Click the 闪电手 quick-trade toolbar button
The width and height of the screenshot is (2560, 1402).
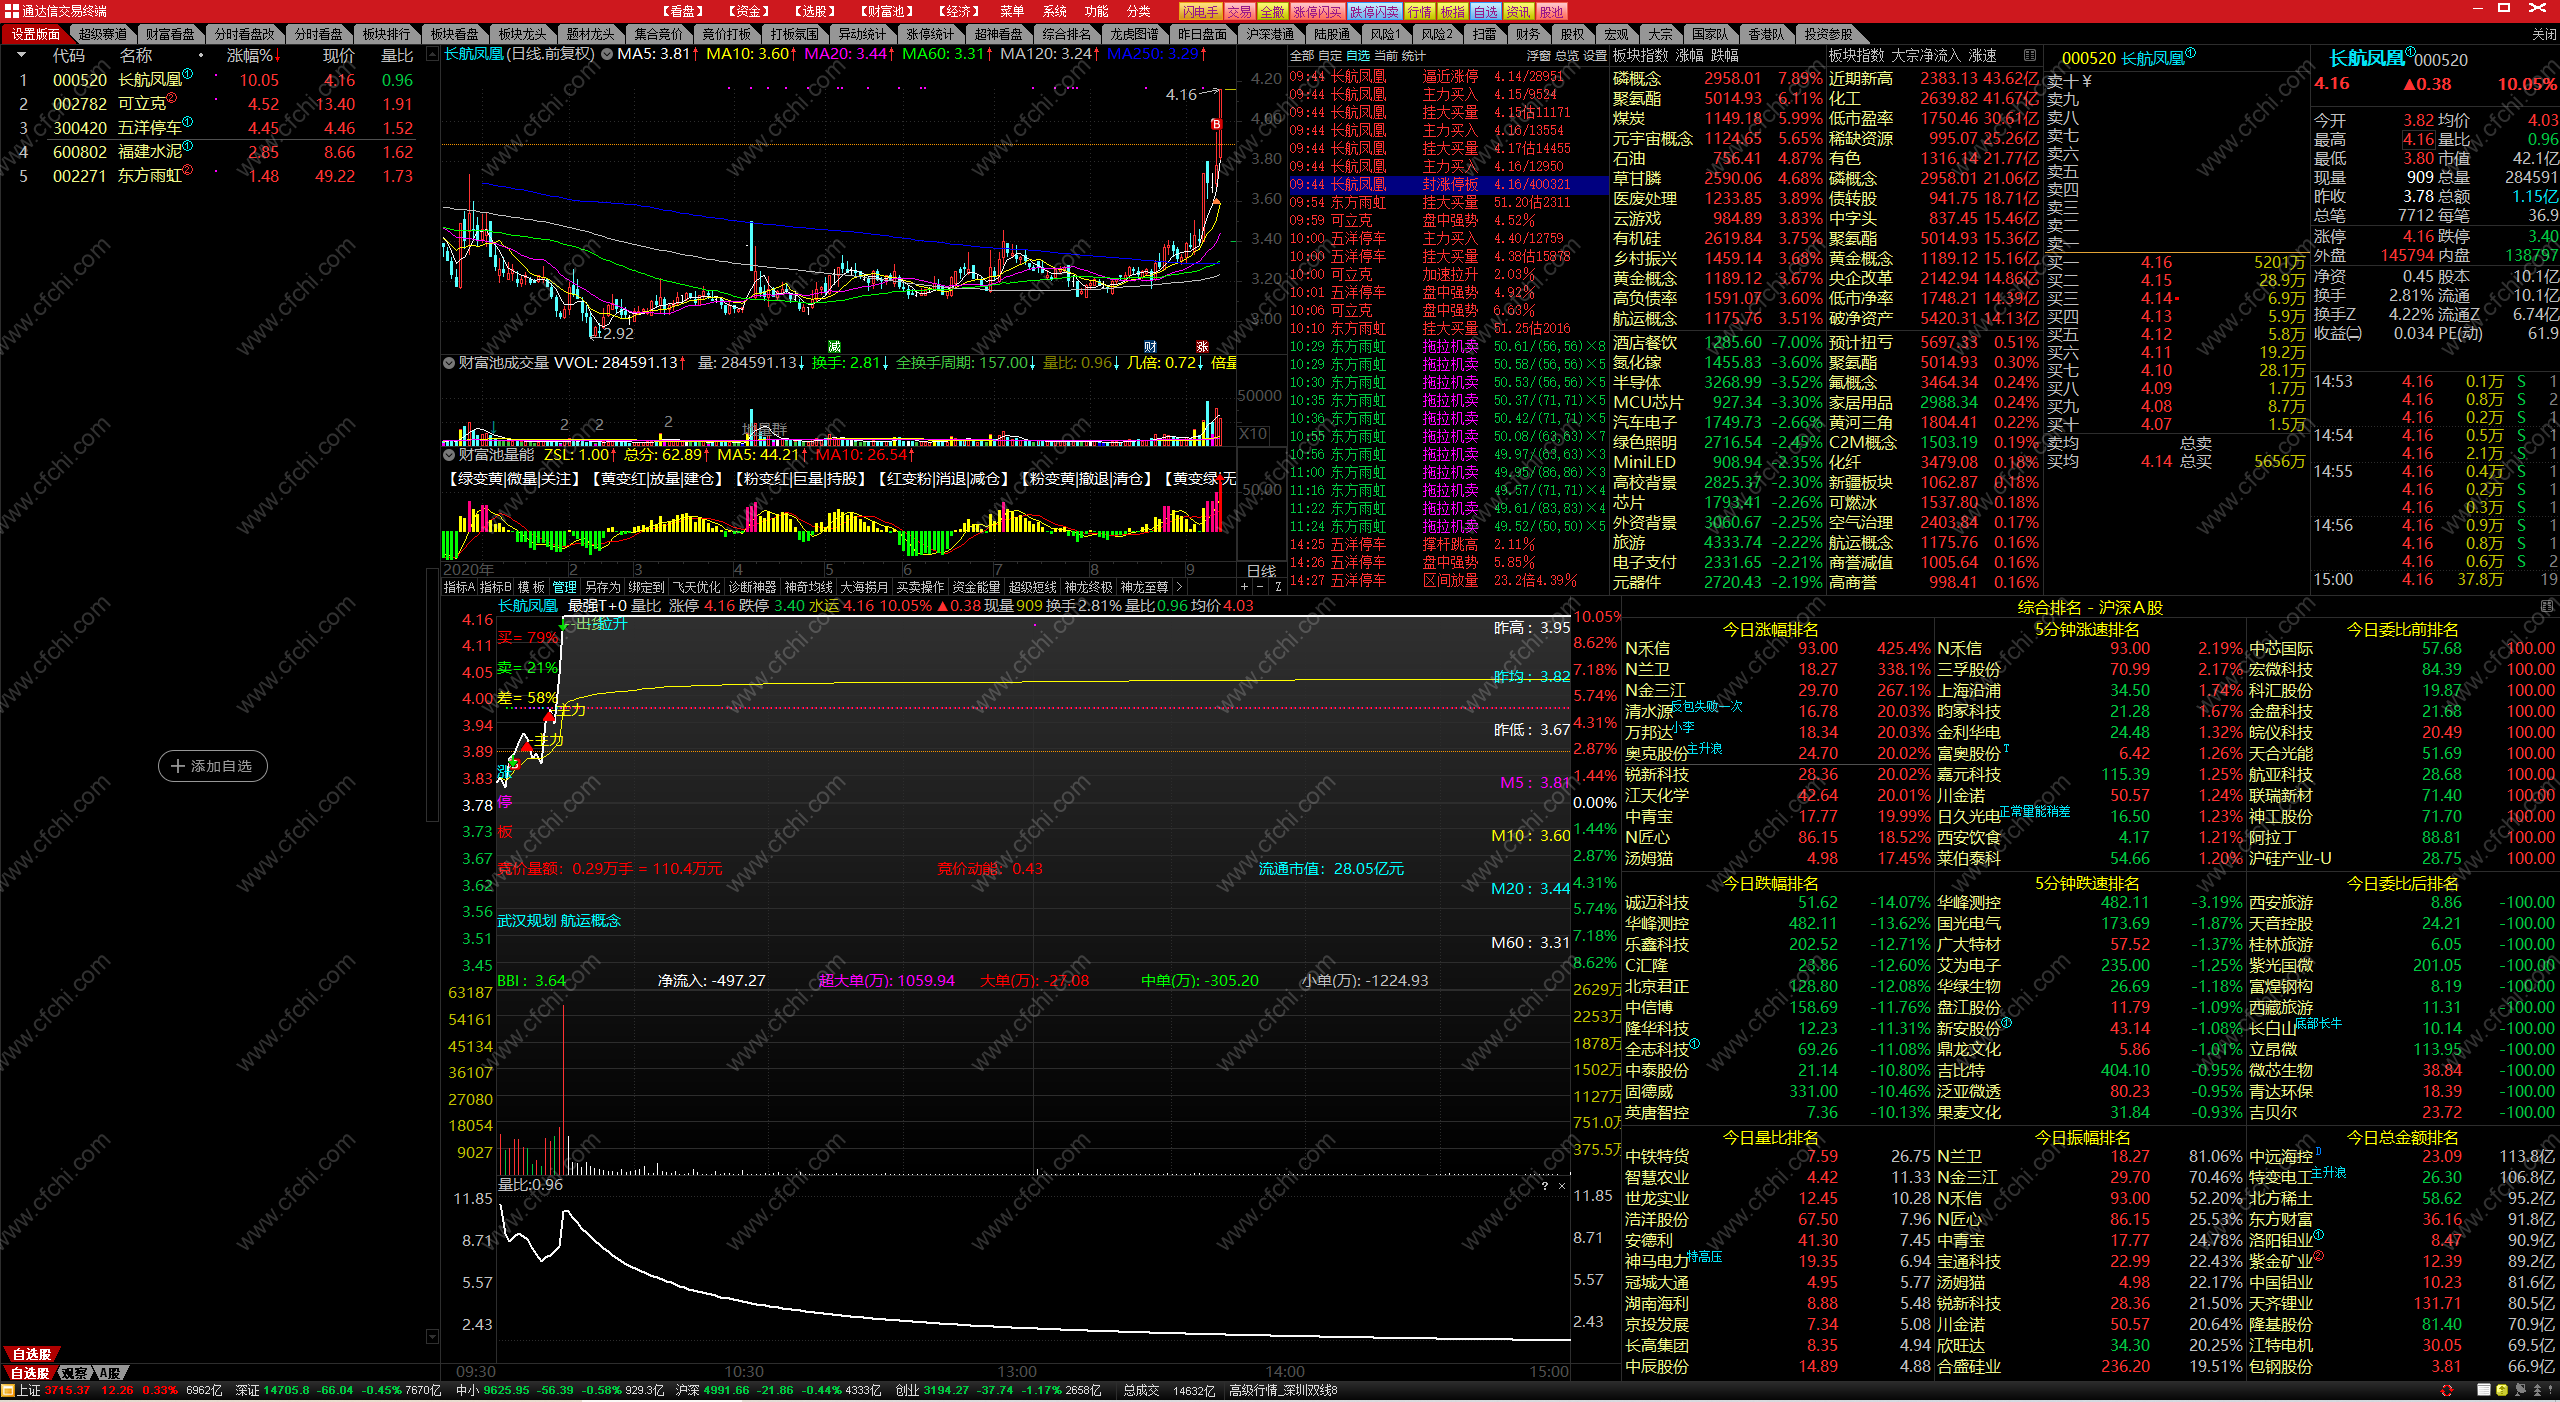point(1199,11)
